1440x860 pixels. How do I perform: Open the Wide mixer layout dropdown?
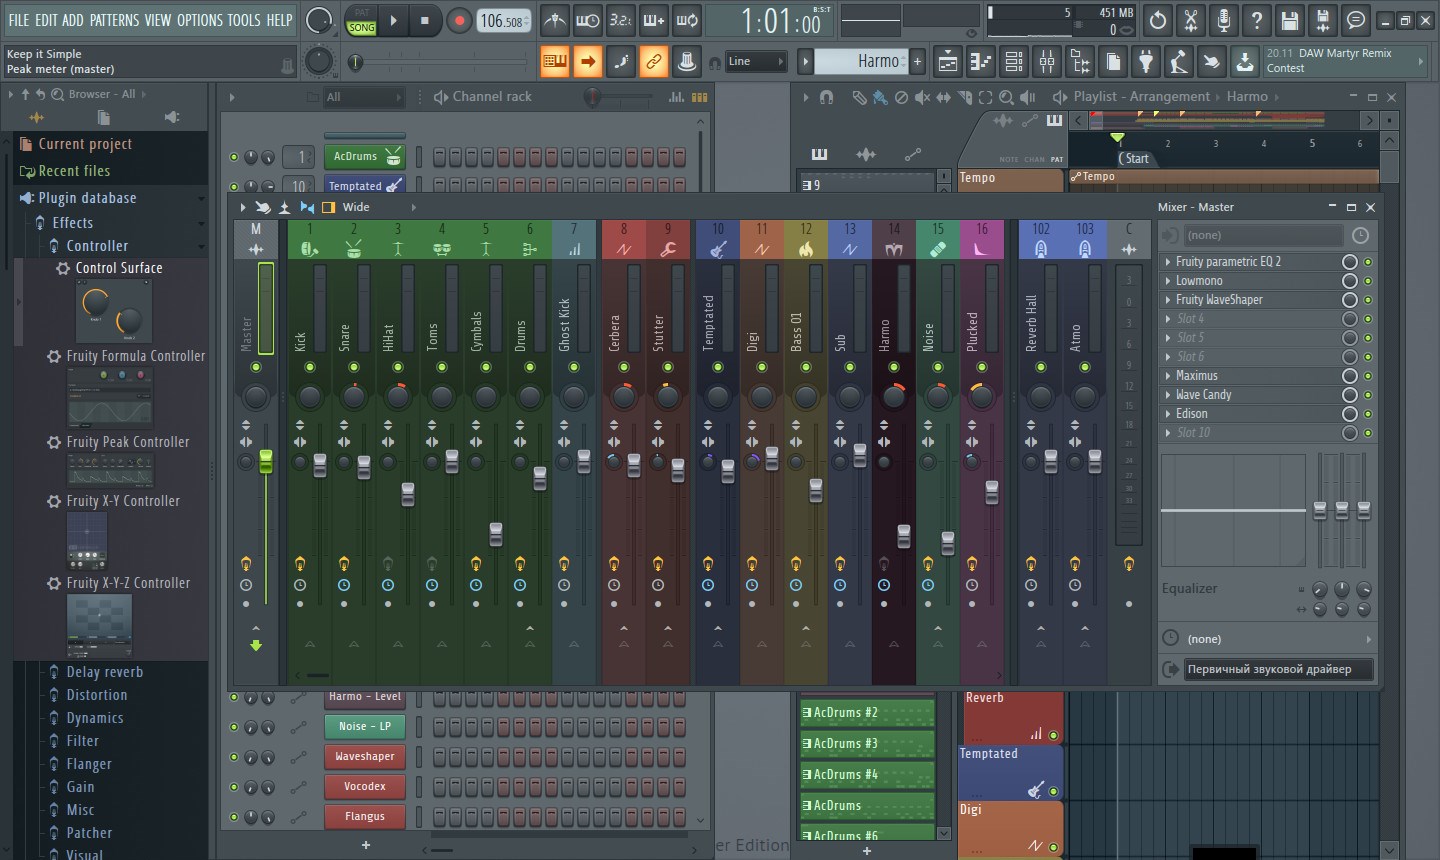pyautogui.click(x=379, y=207)
